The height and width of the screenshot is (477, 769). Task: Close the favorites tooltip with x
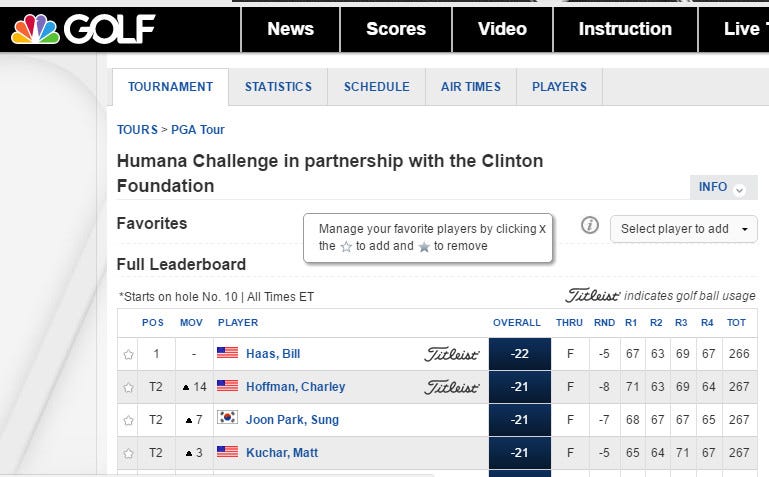(x=542, y=228)
